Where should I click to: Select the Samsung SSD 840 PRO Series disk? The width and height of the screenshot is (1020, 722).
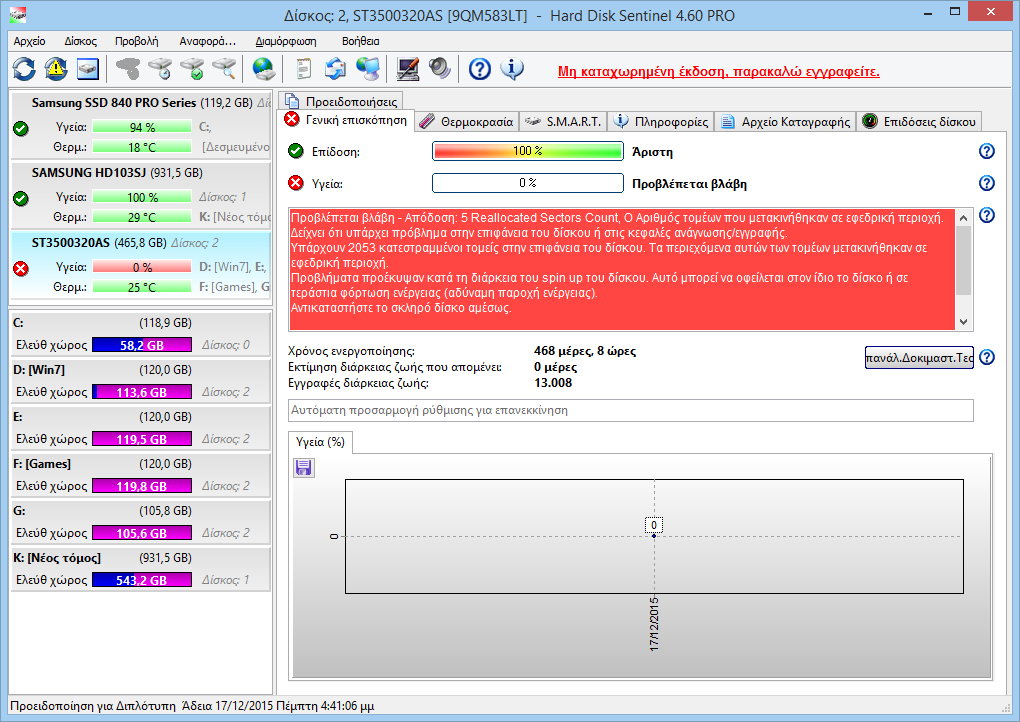[141, 125]
